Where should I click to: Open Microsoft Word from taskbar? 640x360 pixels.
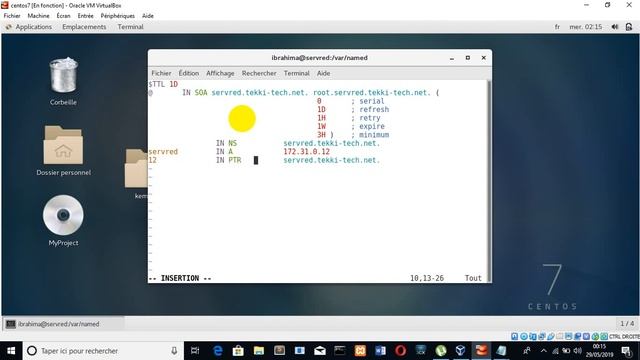[x=380, y=351]
